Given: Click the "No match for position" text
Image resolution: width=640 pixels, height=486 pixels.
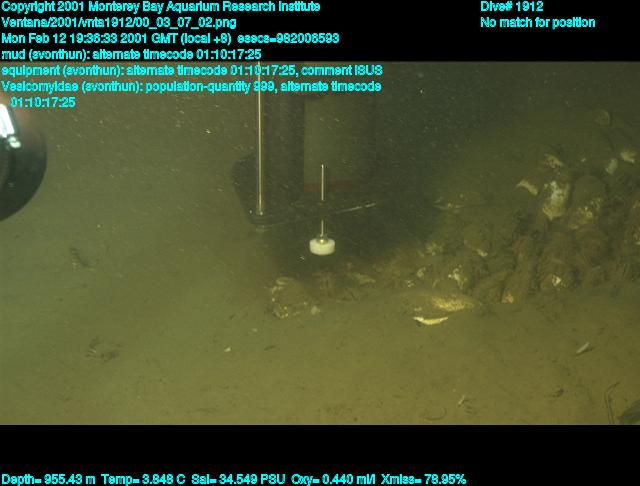Looking at the screenshot, I should tap(537, 23).
